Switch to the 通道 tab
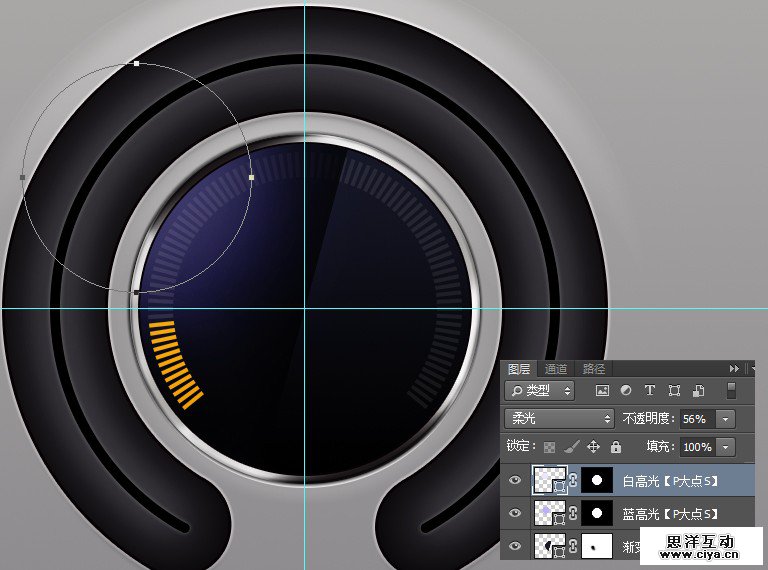768x570 pixels. [556, 369]
